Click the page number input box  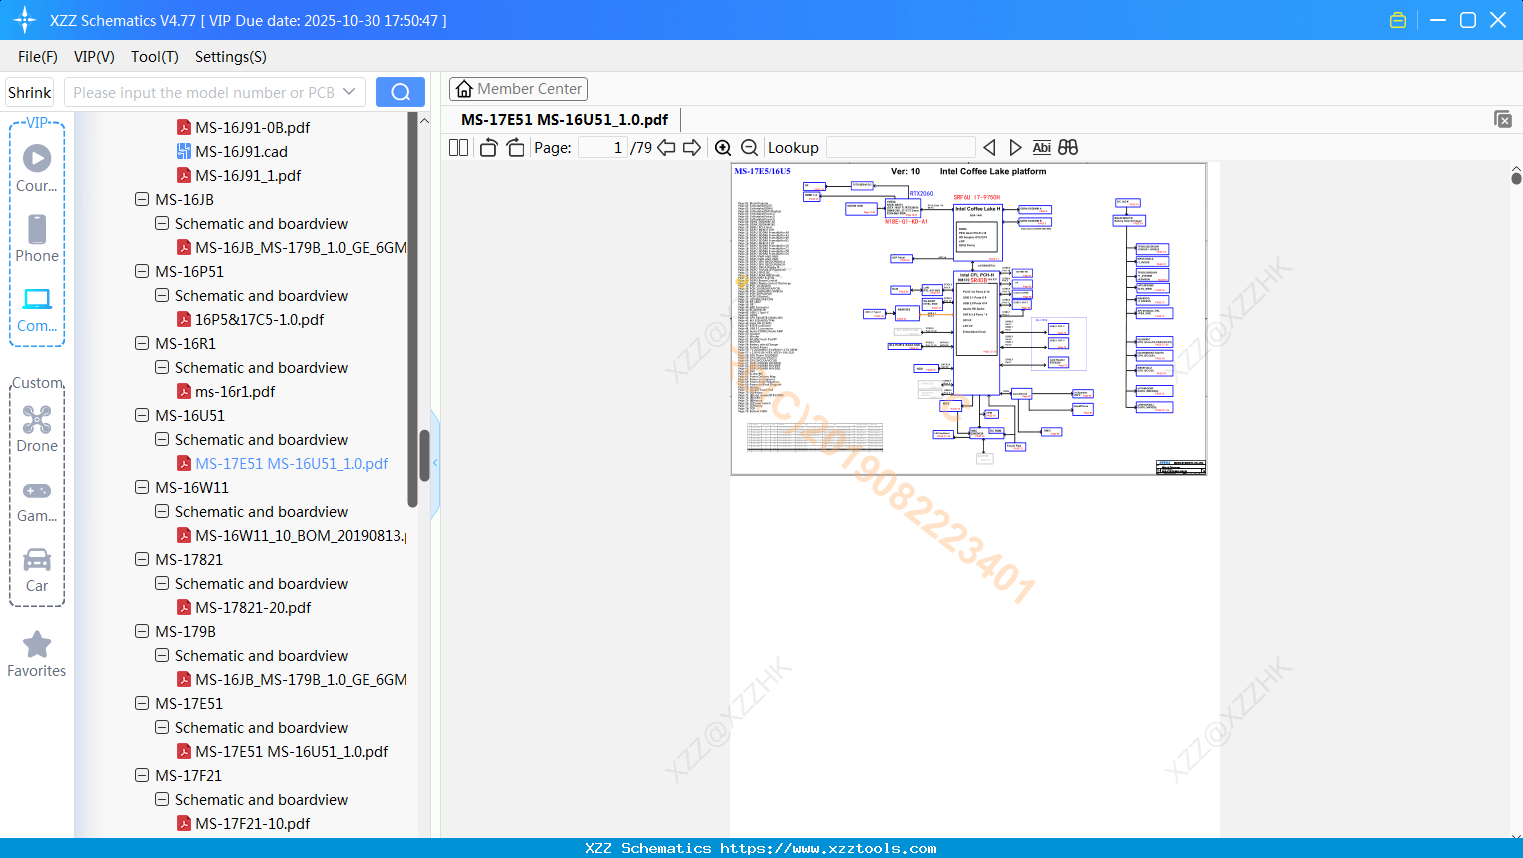[602, 148]
